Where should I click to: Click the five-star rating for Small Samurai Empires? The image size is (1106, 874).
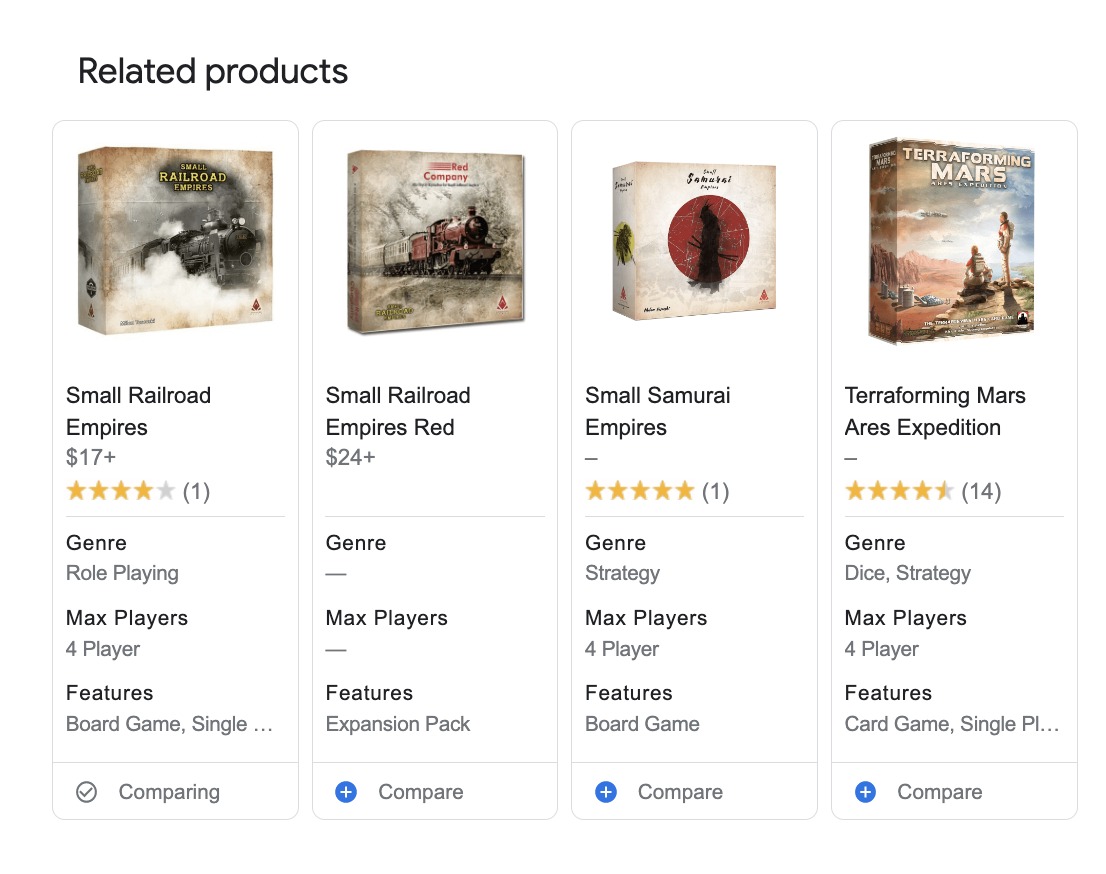[x=639, y=490]
